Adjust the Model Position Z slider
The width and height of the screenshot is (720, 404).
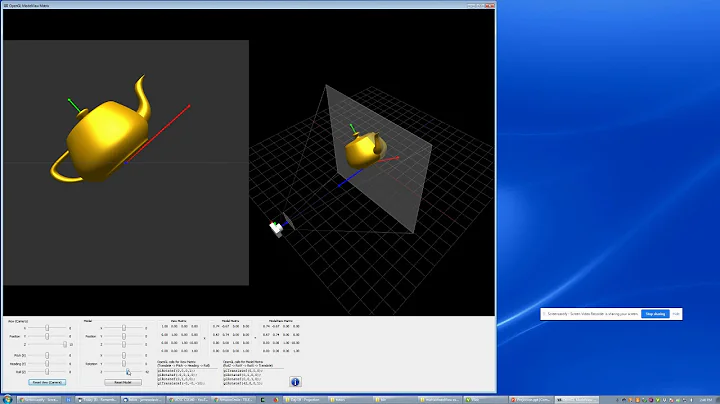pyautogui.click(x=124, y=344)
